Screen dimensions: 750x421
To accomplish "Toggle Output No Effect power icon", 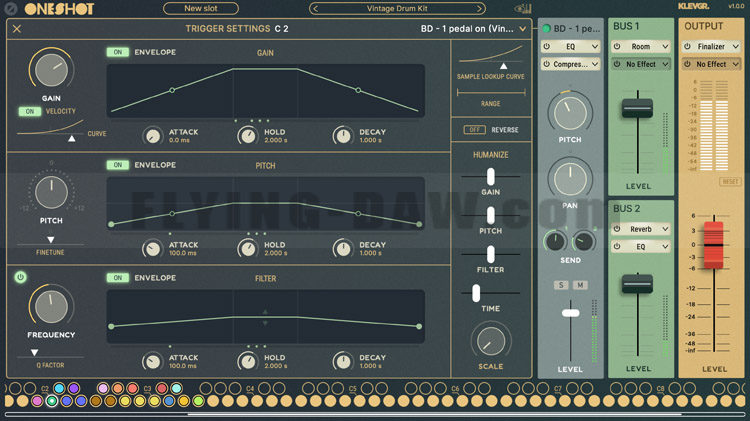I will [x=687, y=64].
